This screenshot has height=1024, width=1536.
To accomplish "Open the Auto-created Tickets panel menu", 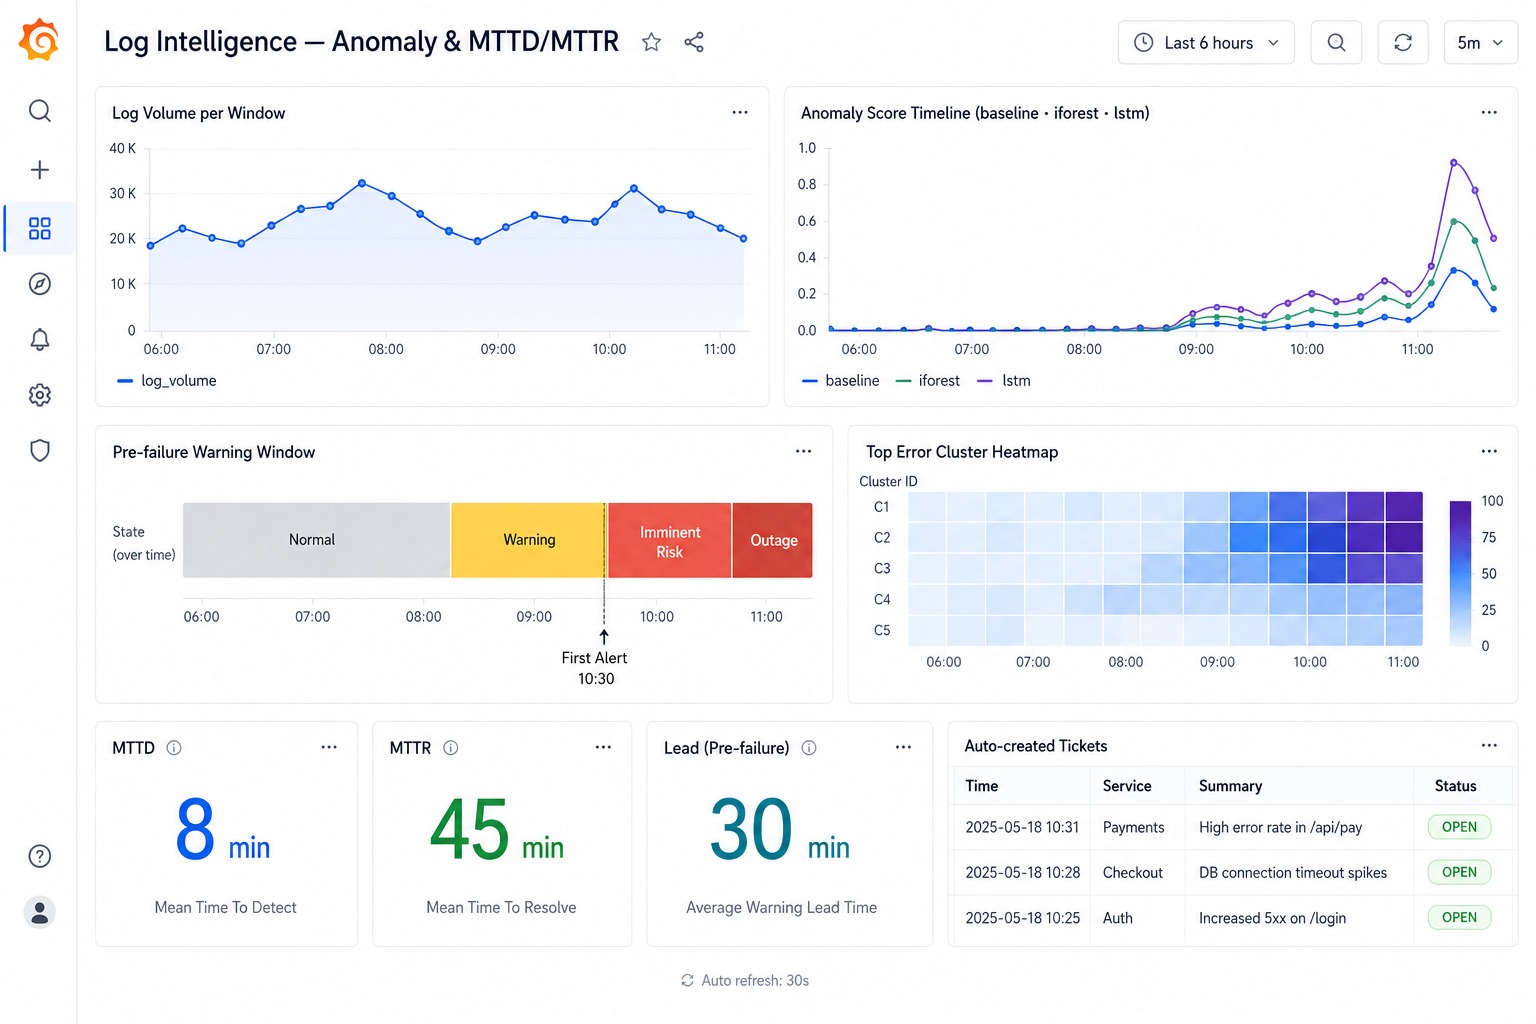I will point(1489,745).
